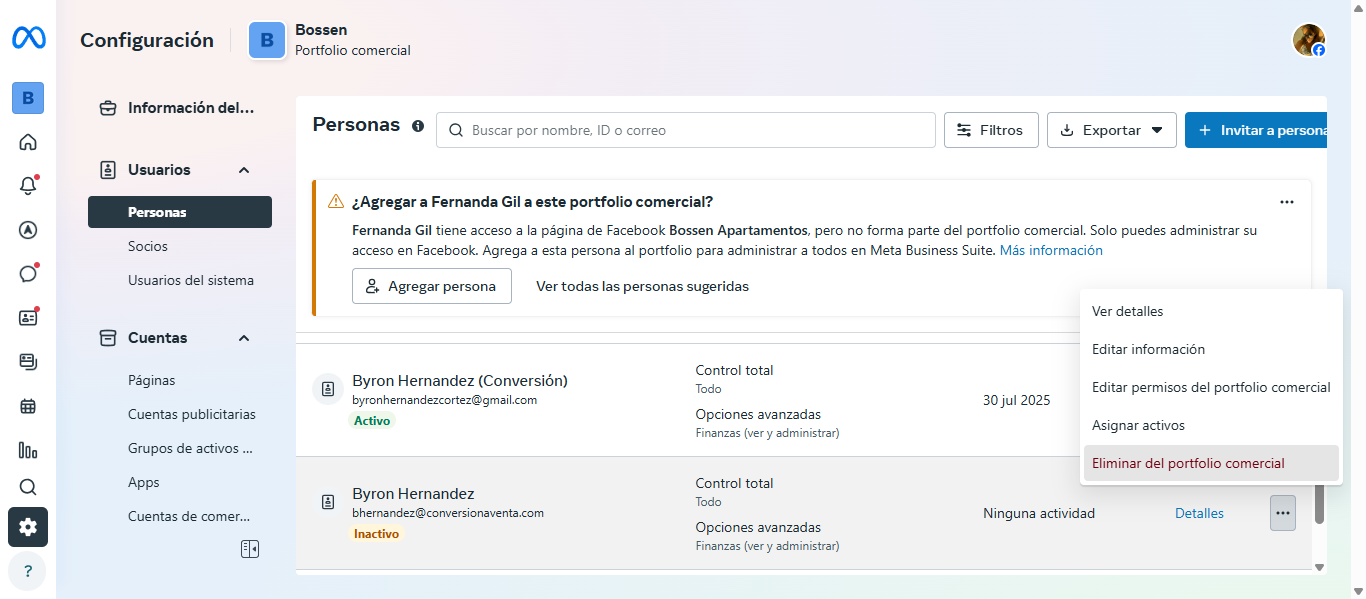Open the notifications bell icon

[28, 186]
